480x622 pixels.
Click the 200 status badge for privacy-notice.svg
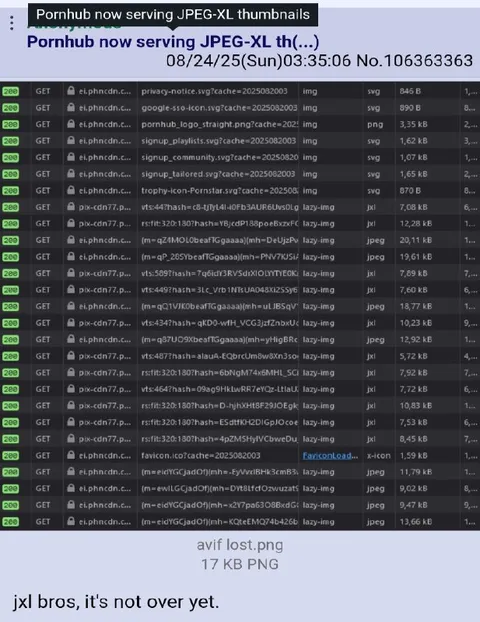[x=11, y=91]
